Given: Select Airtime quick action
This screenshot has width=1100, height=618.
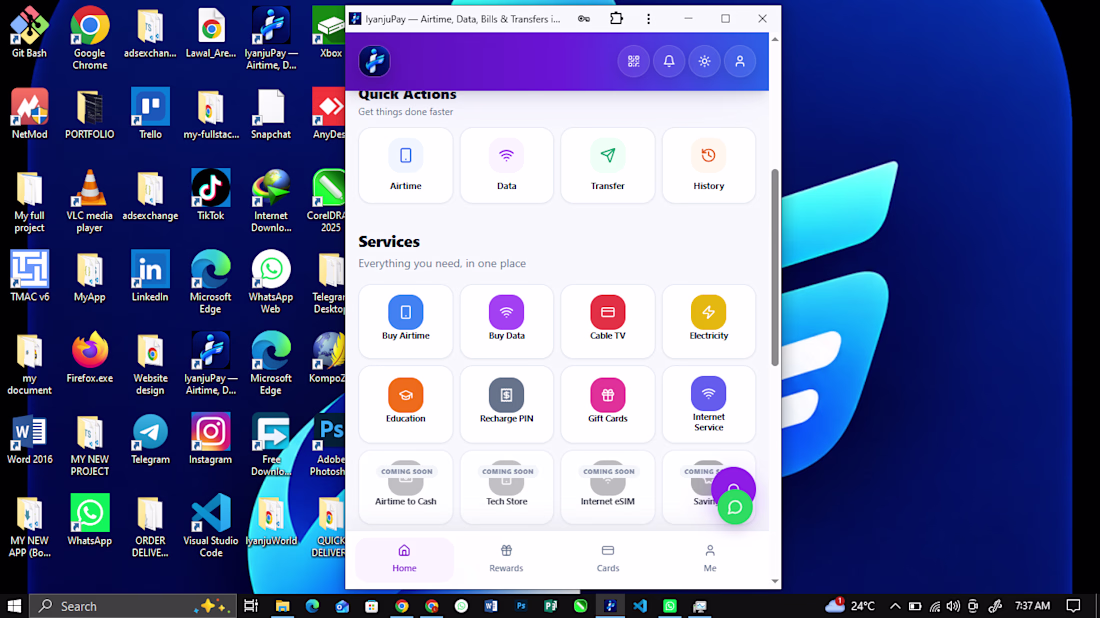Looking at the screenshot, I should click(x=405, y=166).
